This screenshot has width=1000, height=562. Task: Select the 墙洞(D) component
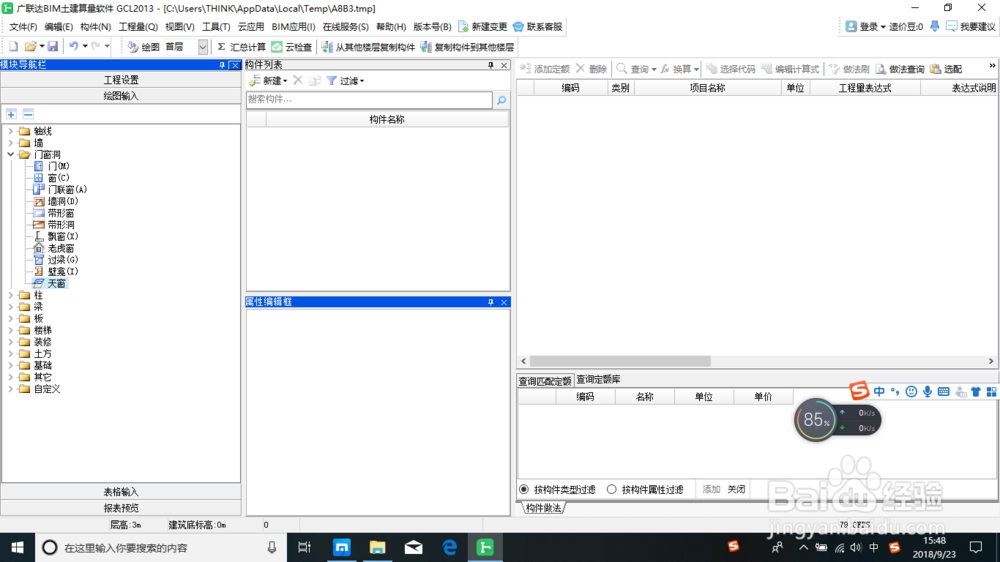coord(56,201)
